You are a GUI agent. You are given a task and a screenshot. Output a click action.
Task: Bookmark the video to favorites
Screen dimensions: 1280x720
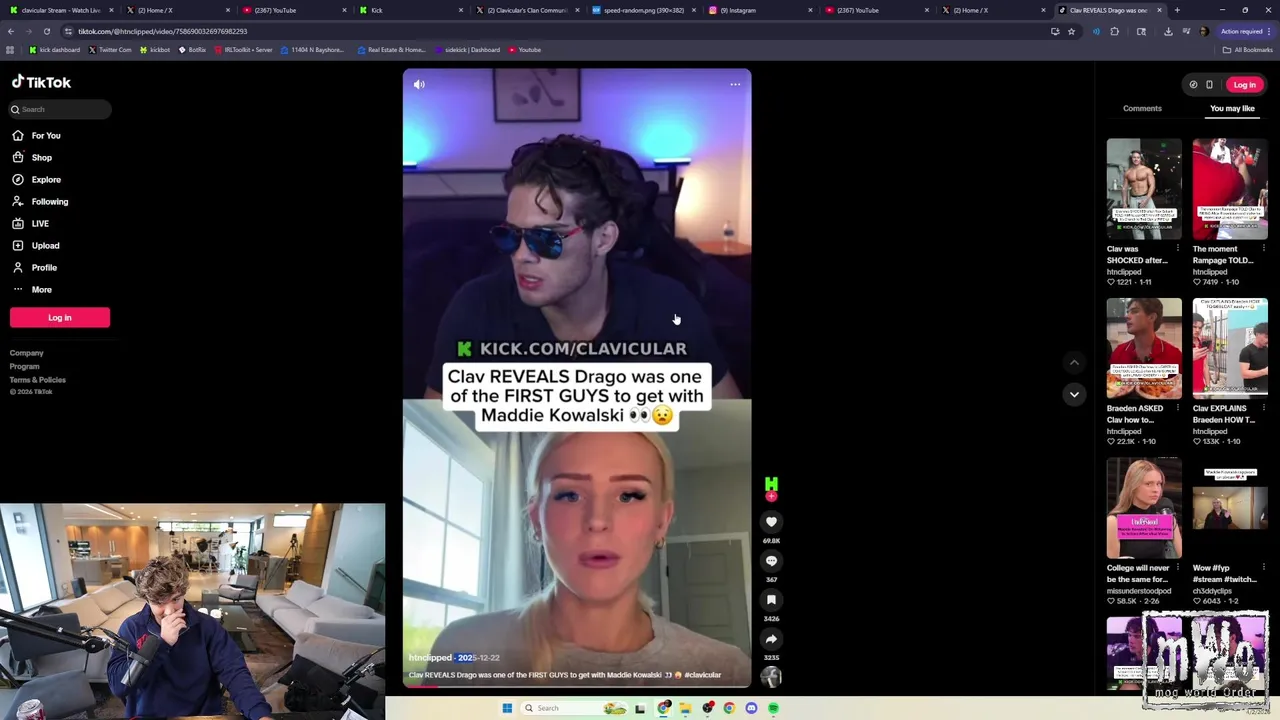[x=771, y=600]
